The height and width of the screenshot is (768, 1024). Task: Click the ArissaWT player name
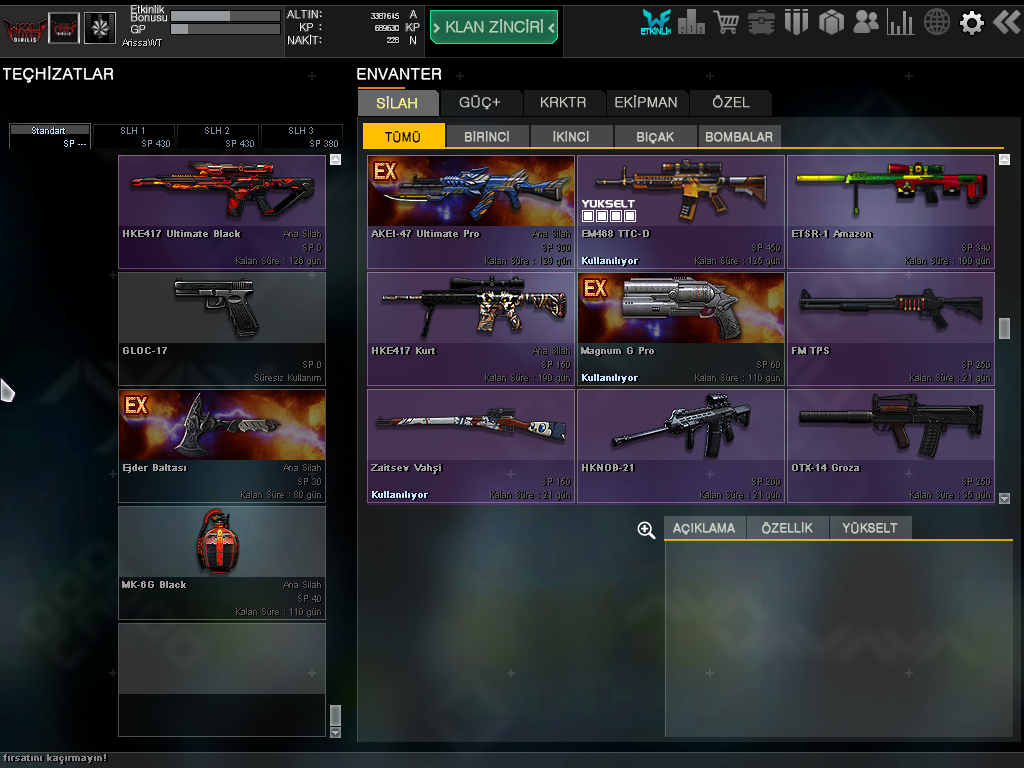tap(142, 42)
